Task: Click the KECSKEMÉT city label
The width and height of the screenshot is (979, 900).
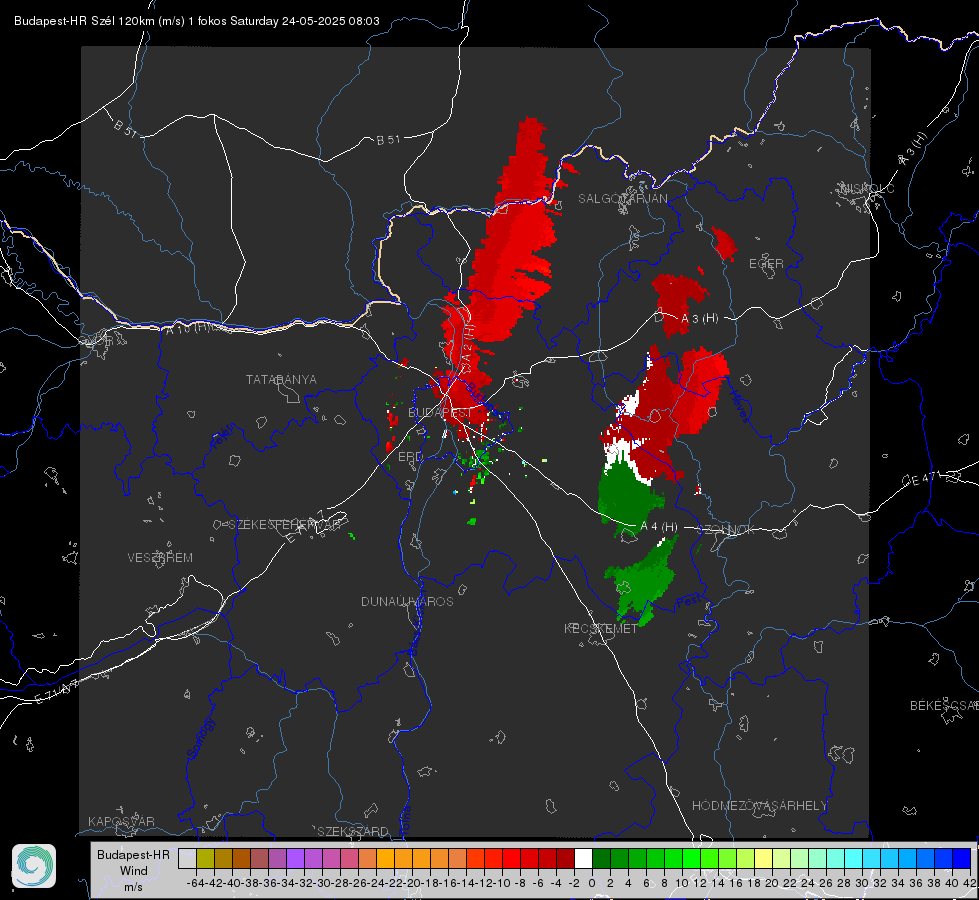Action: click(x=601, y=629)
